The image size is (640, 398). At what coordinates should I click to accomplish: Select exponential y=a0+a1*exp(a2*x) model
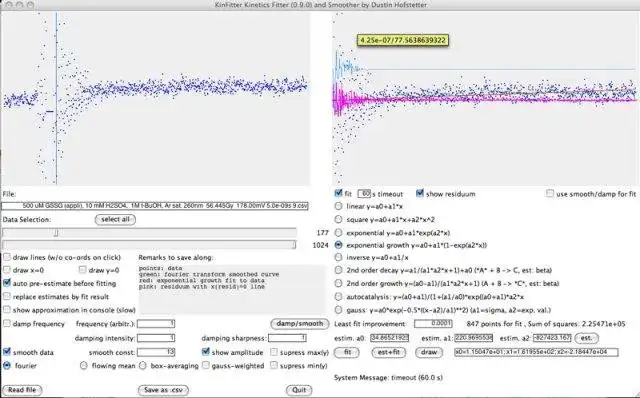coord(338,233)
